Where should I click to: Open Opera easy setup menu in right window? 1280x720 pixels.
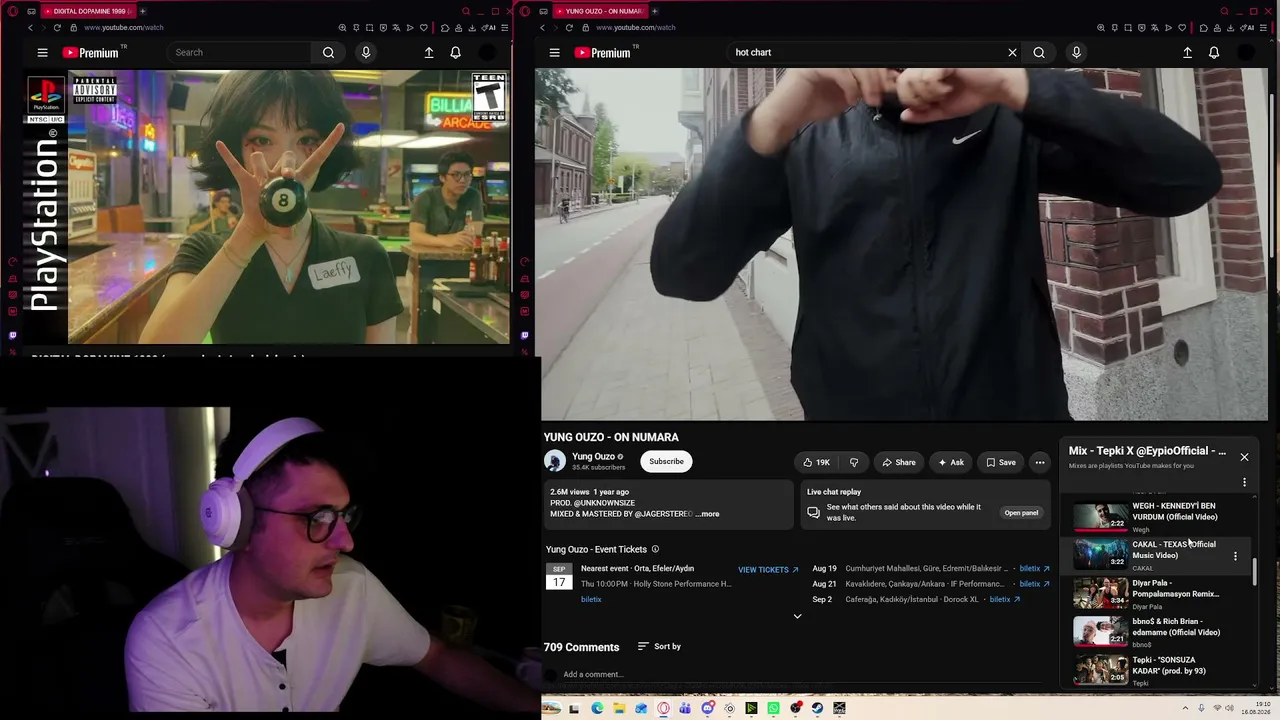1263,27
